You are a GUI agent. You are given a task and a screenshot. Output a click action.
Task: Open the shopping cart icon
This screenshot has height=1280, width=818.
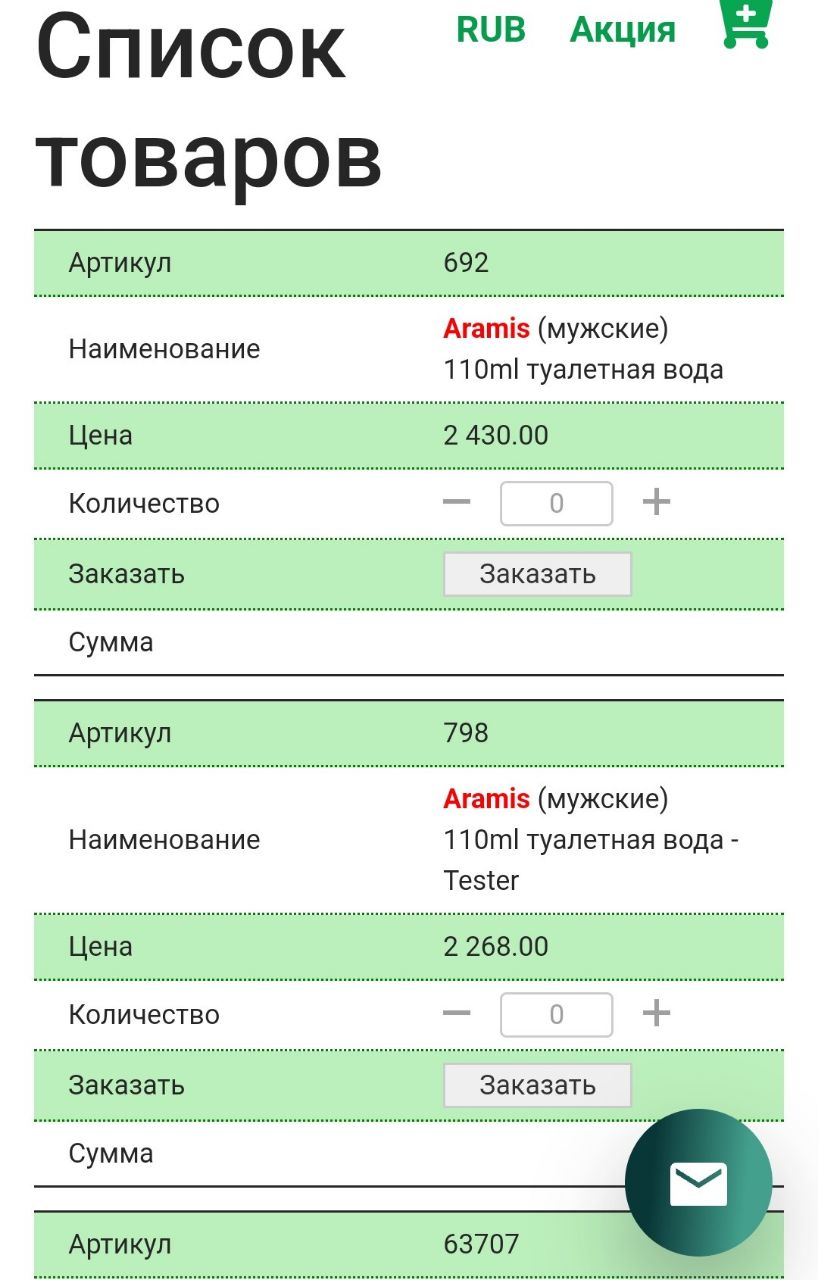[x=746, y=22]
